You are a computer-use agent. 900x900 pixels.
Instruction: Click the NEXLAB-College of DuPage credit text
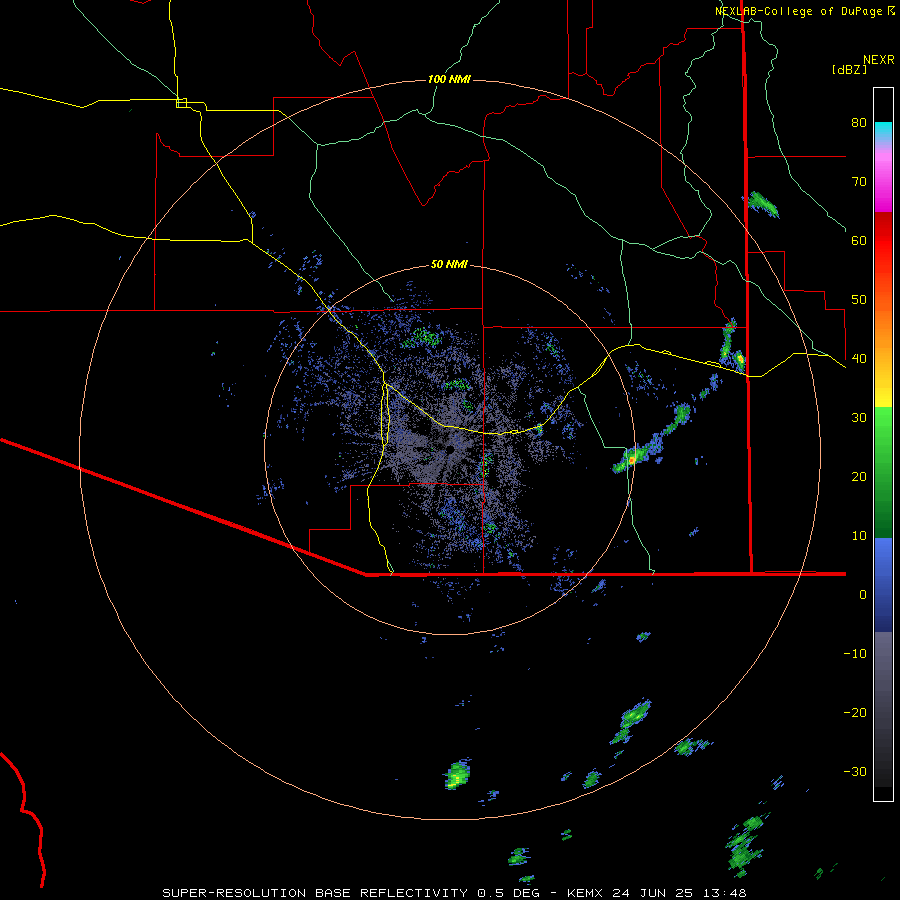click(x=798, y=11)
